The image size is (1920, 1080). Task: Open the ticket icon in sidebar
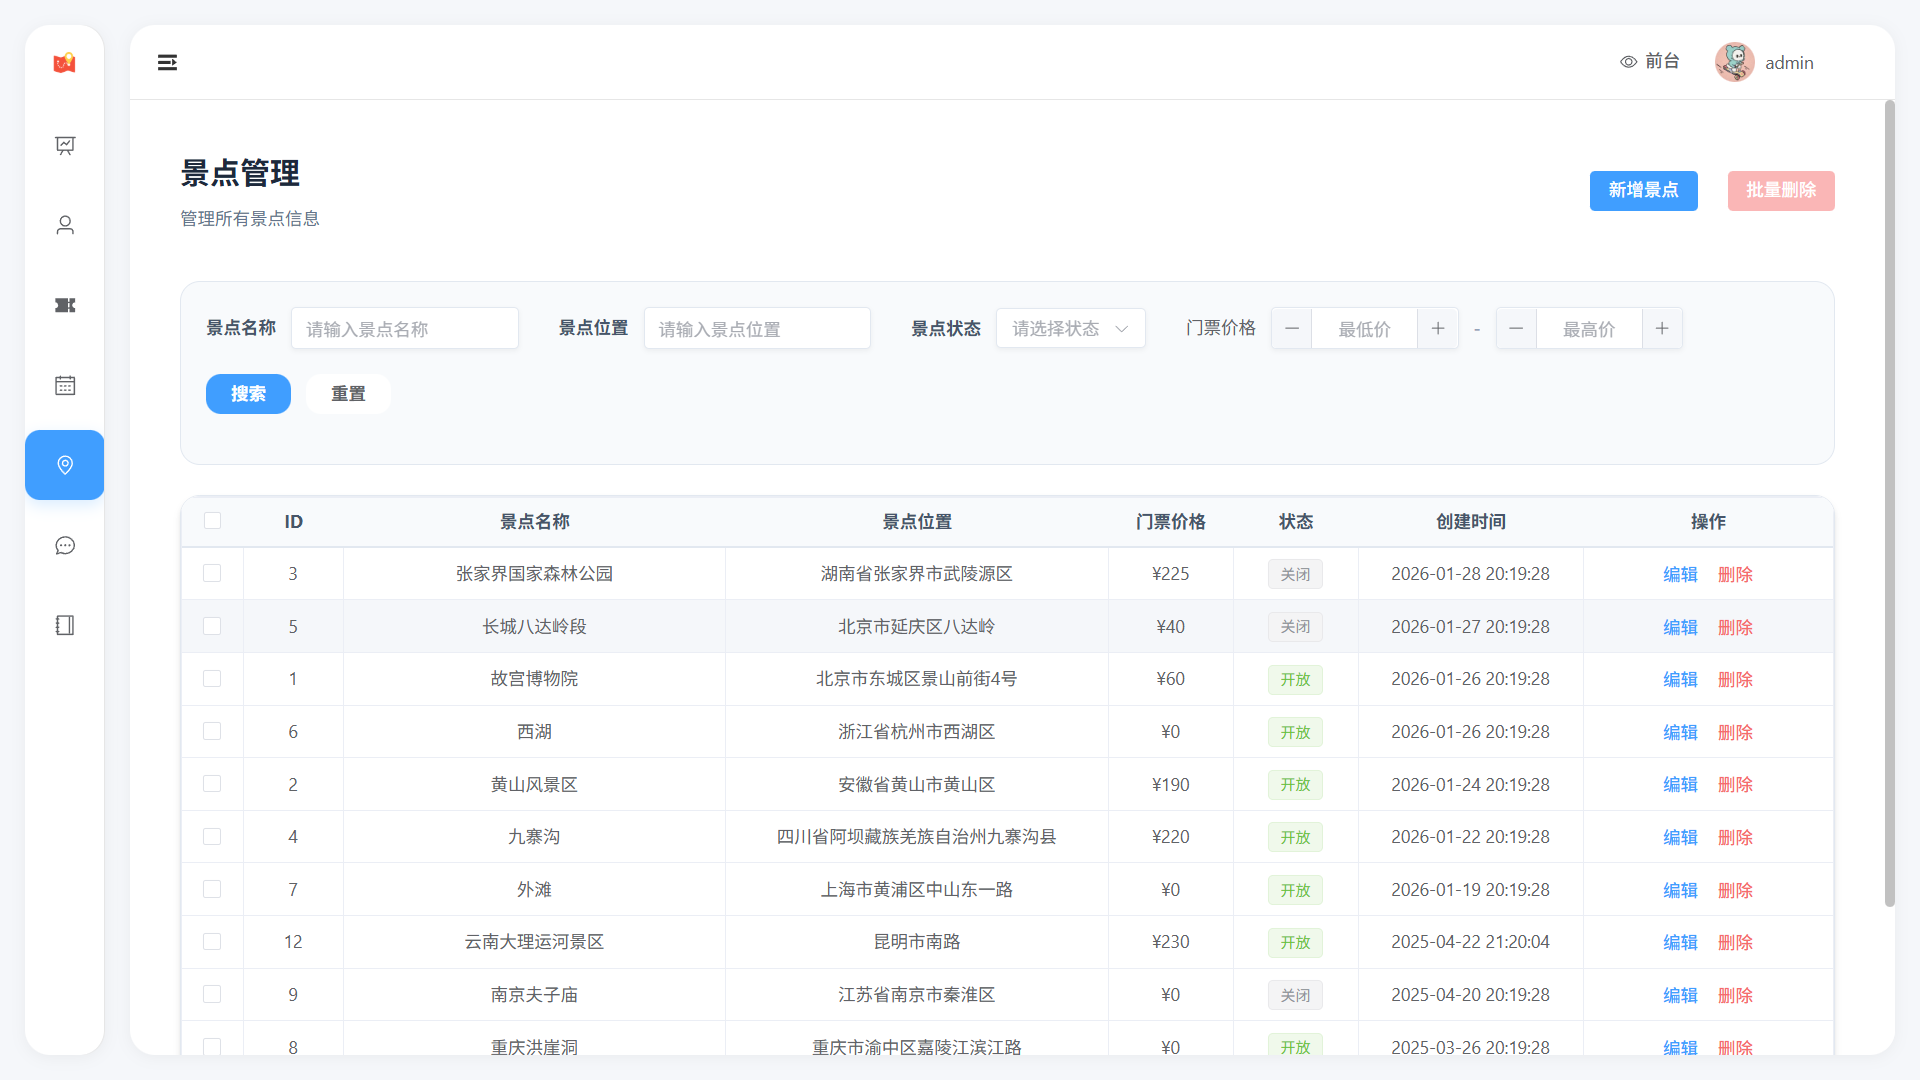[65, 305]
